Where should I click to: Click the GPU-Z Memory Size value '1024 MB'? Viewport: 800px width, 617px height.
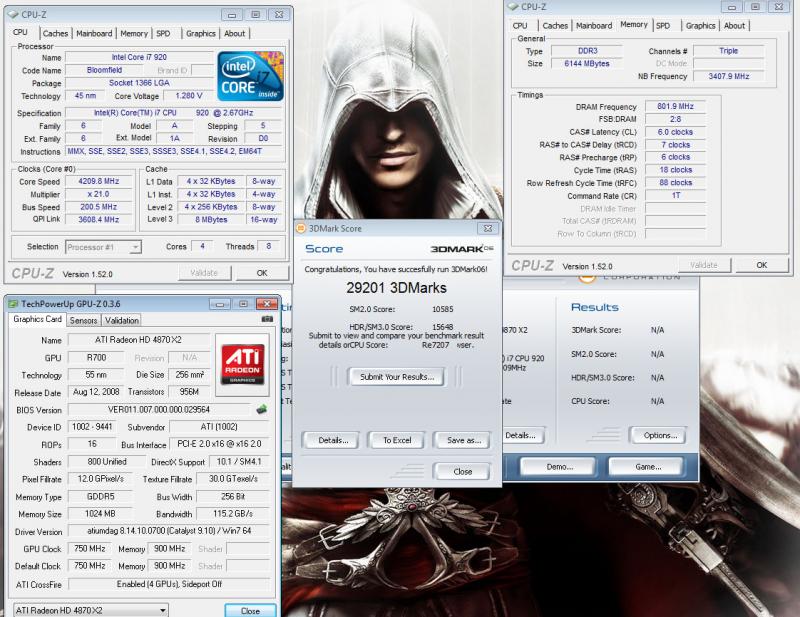[100, 513]
